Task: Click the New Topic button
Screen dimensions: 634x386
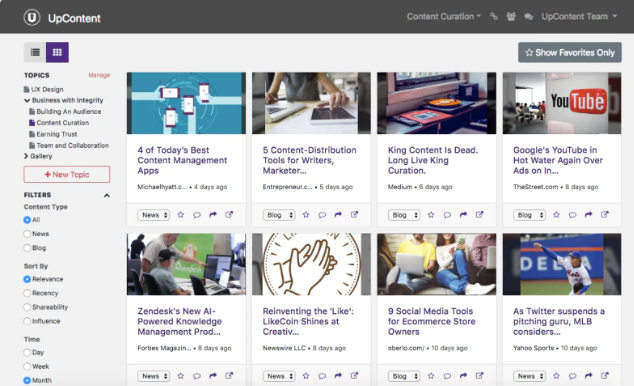Action: click(67, 175)
